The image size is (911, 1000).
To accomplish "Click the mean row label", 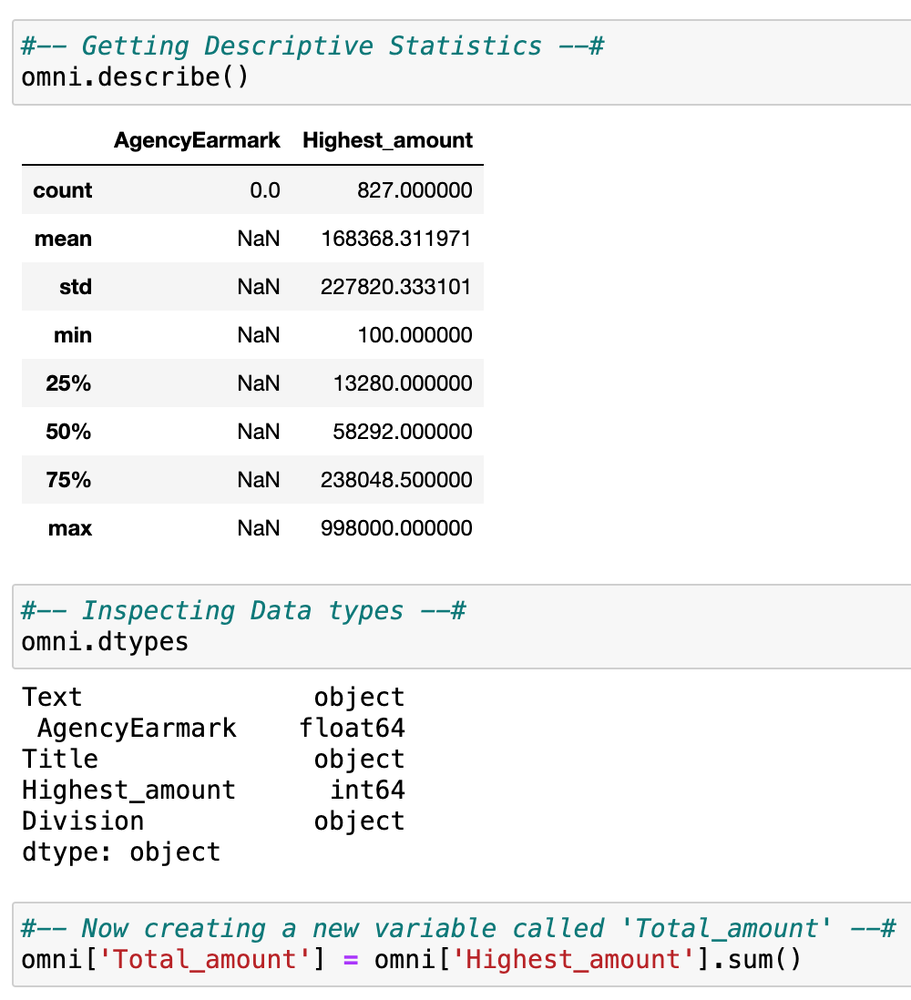I will click(63, 239).
